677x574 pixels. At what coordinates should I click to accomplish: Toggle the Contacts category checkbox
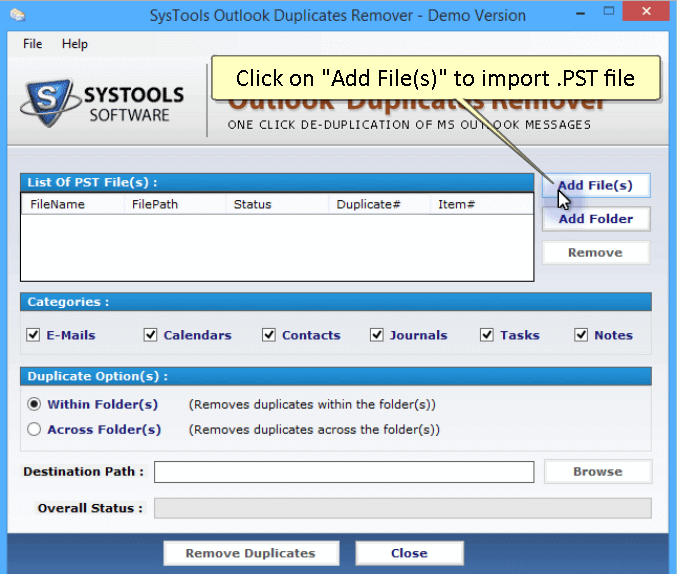click(269, 335)
